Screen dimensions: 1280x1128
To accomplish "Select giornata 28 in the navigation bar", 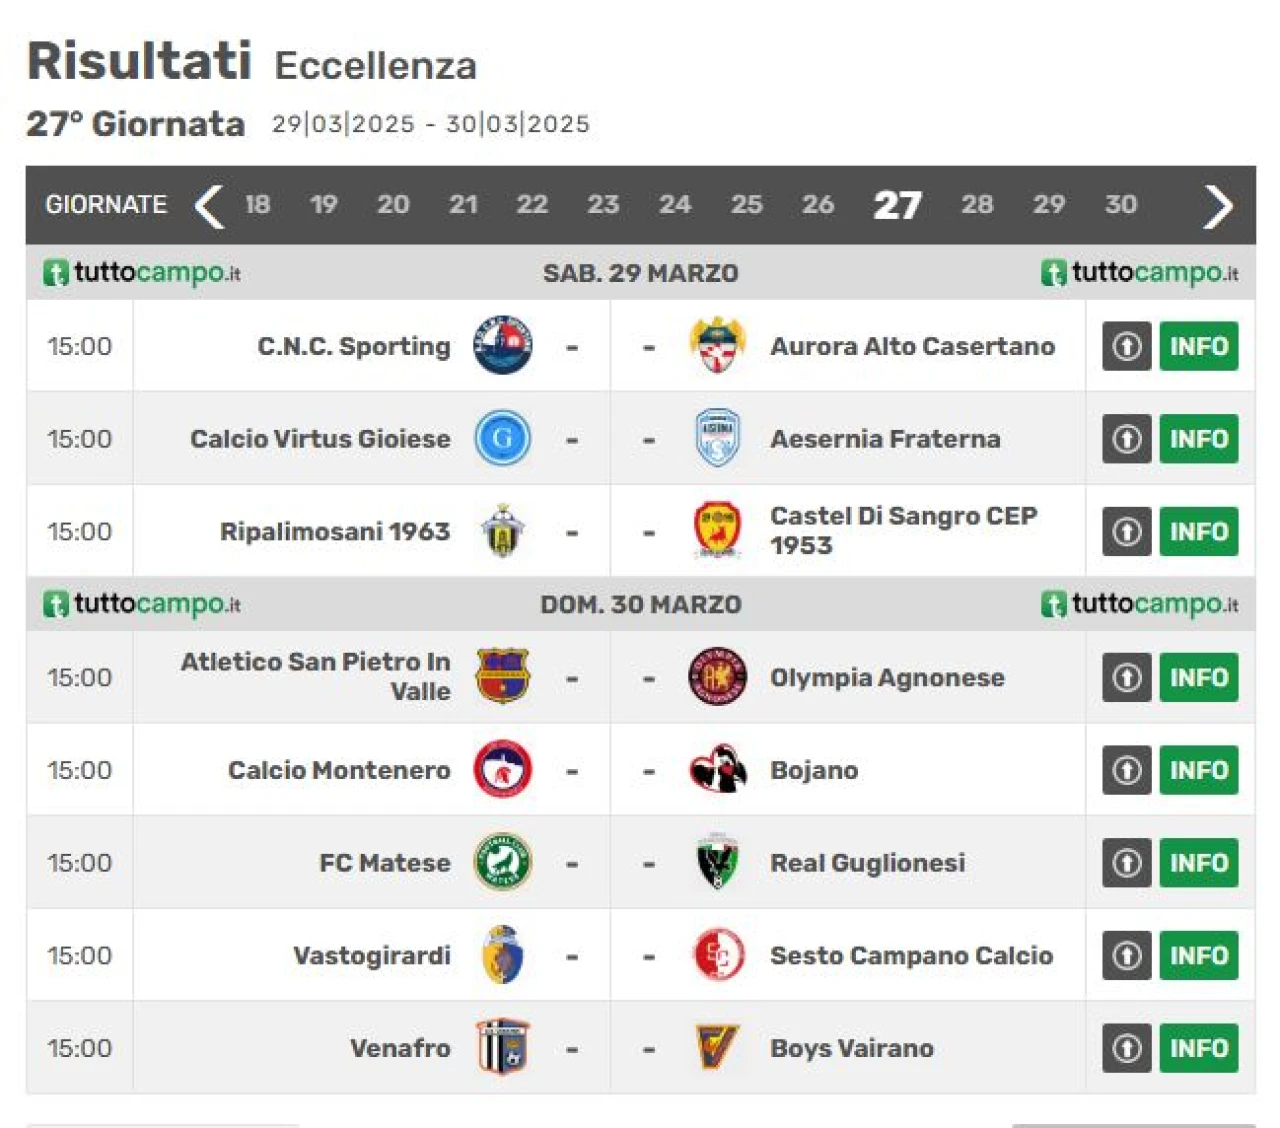I will click(977, 205).
